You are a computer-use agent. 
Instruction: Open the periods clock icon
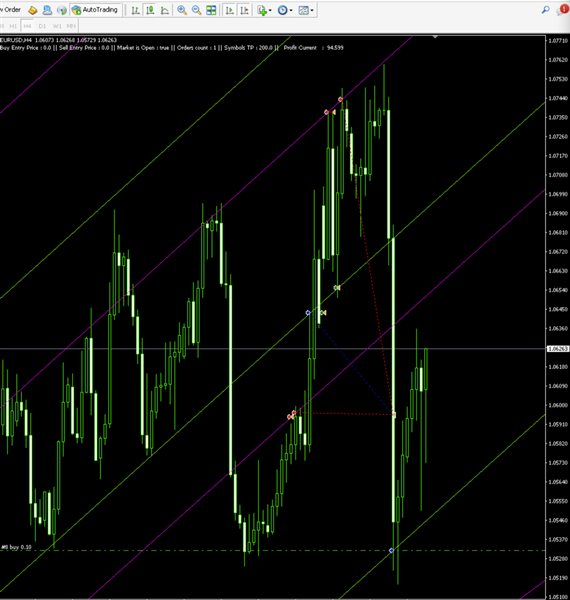(x=282, y=10)
